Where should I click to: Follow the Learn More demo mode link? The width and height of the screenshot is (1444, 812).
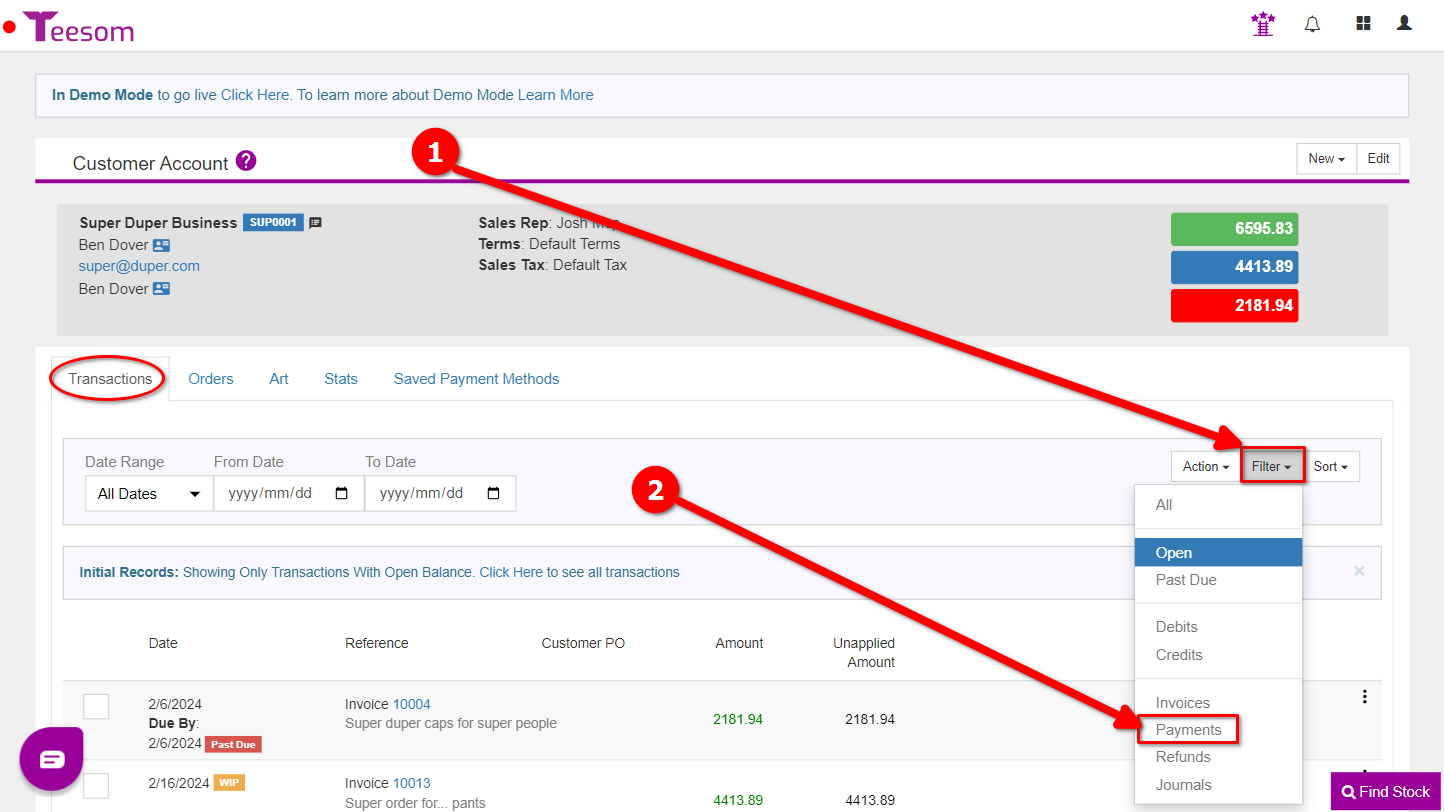point(555,95)
